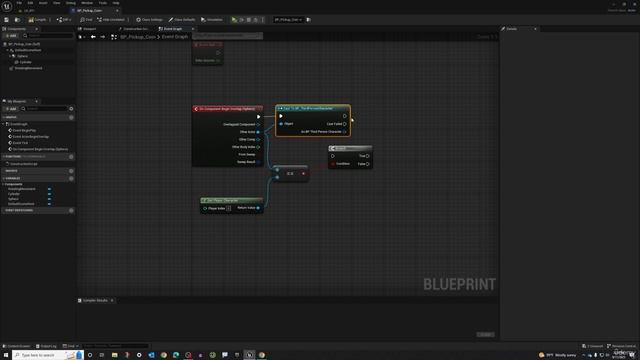Click the Windows Start button
This screenshot has height=360, width=640.
pos(6,355)
